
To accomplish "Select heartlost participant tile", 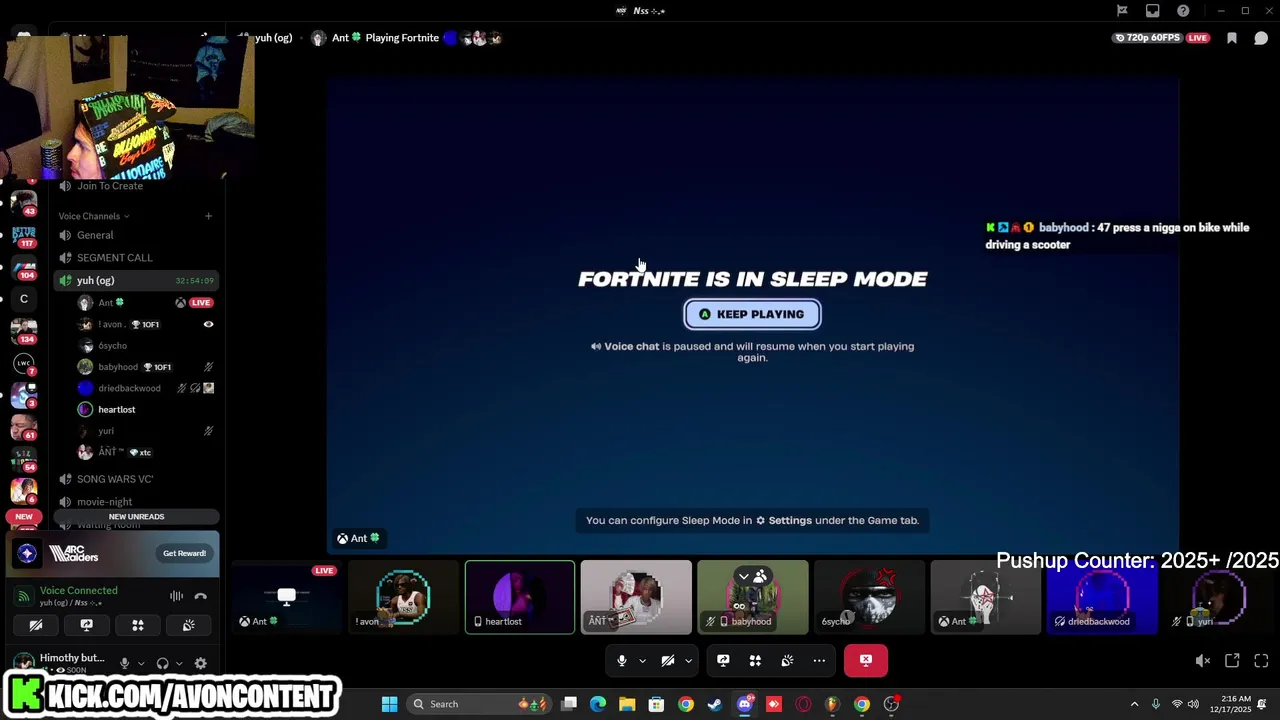I will (x=520, y=597).
